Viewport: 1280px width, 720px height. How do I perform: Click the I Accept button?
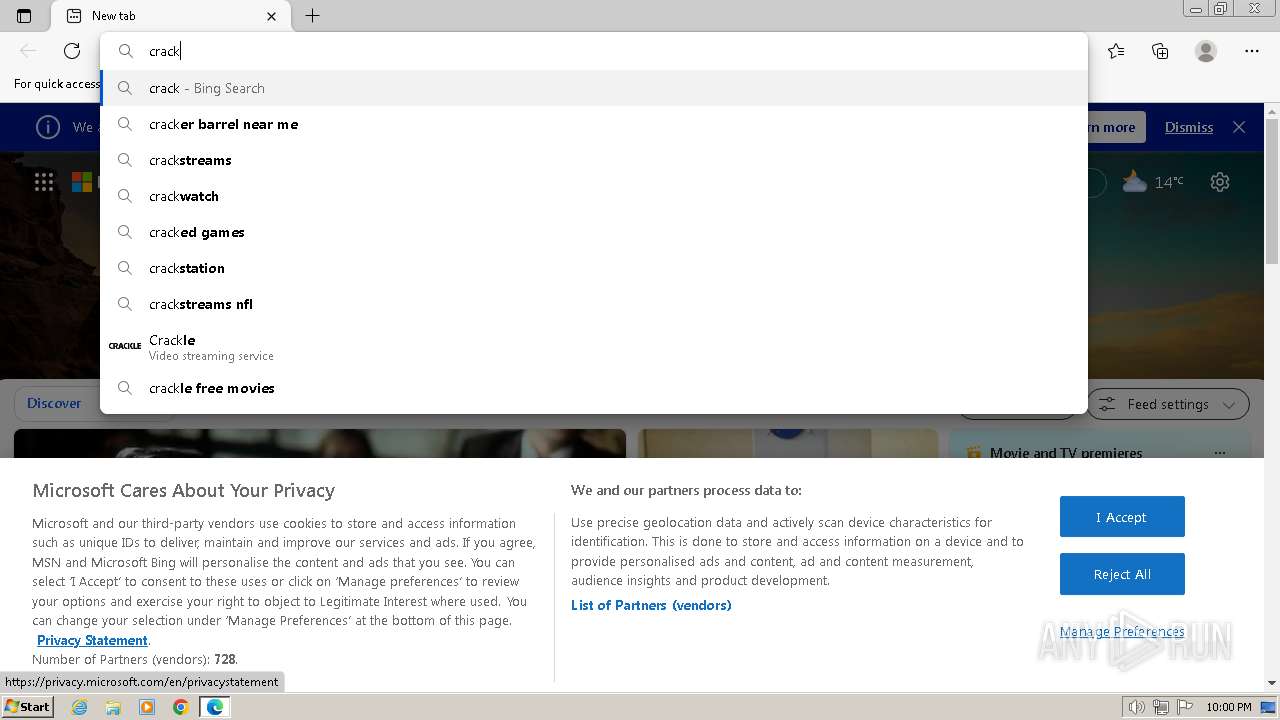(x=1122, y=517)
